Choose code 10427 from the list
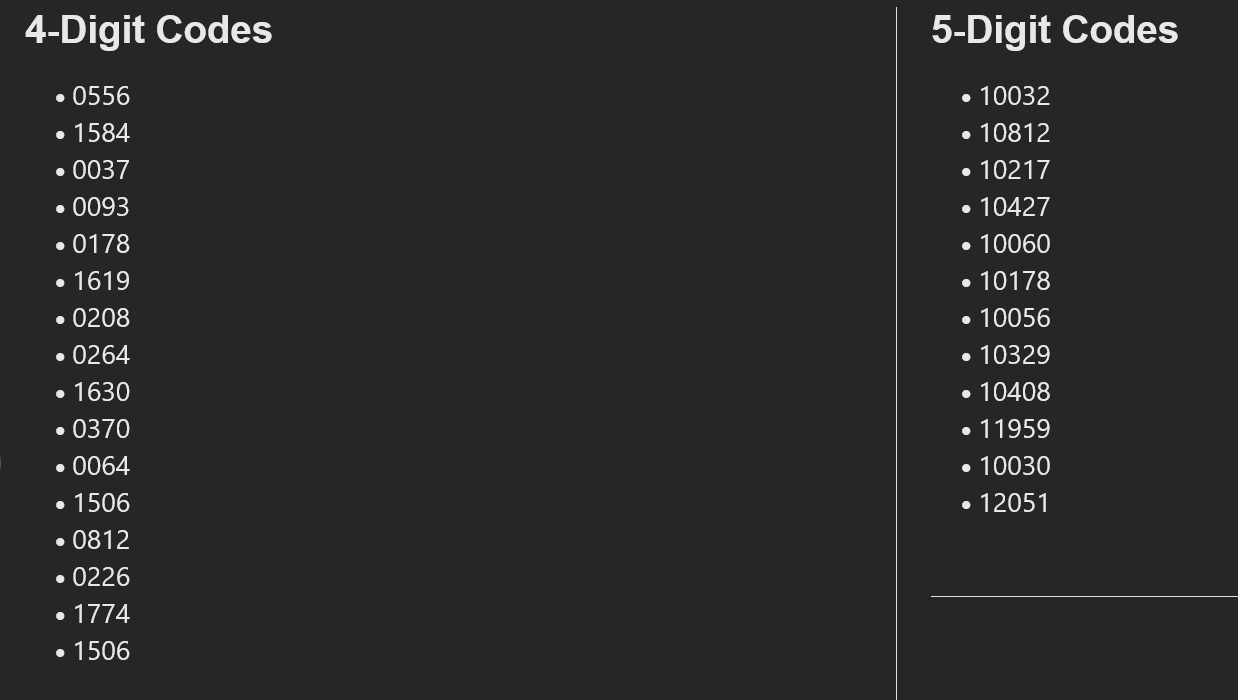1238x700 pixels. pyautogui.click(x=1014, y=207)
